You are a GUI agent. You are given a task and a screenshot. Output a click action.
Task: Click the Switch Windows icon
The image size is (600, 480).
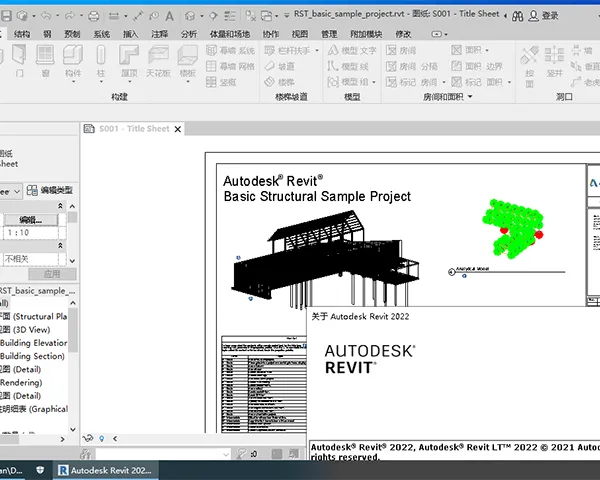point(266,16)
